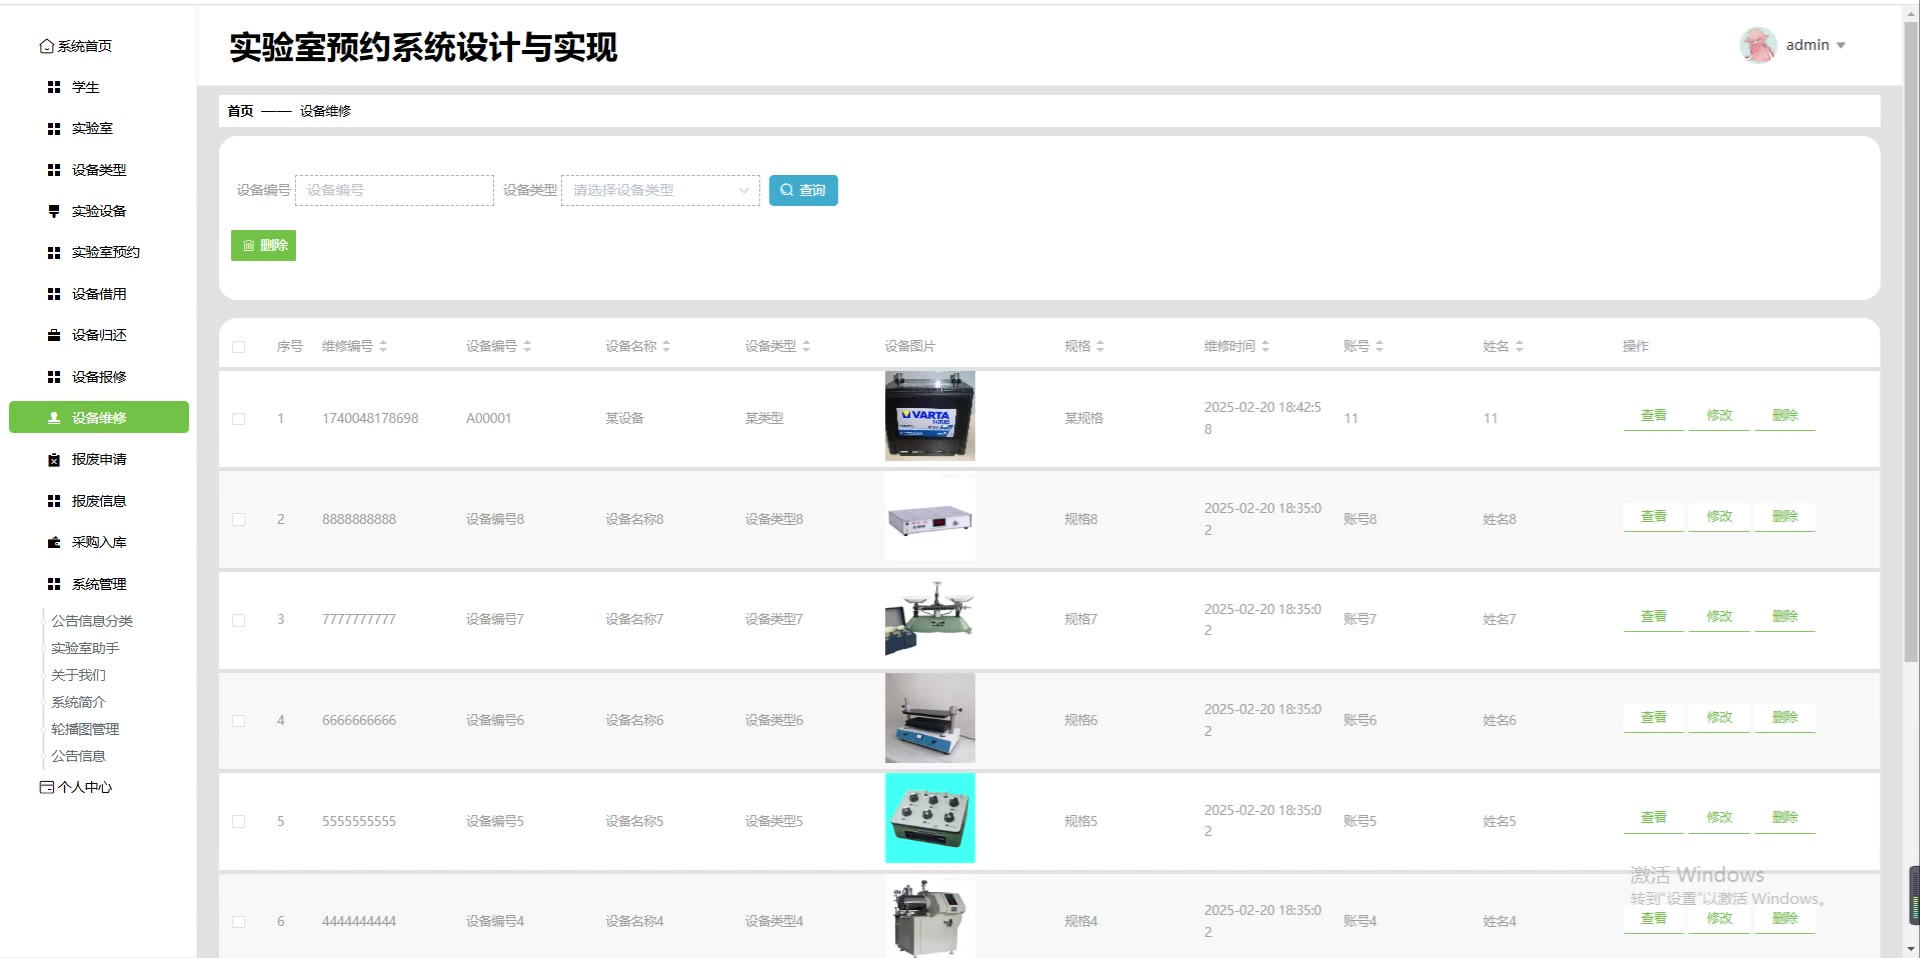The image size is (1920, 958).
Task: Click the admin avatar picture
Action: (1757, 45)
